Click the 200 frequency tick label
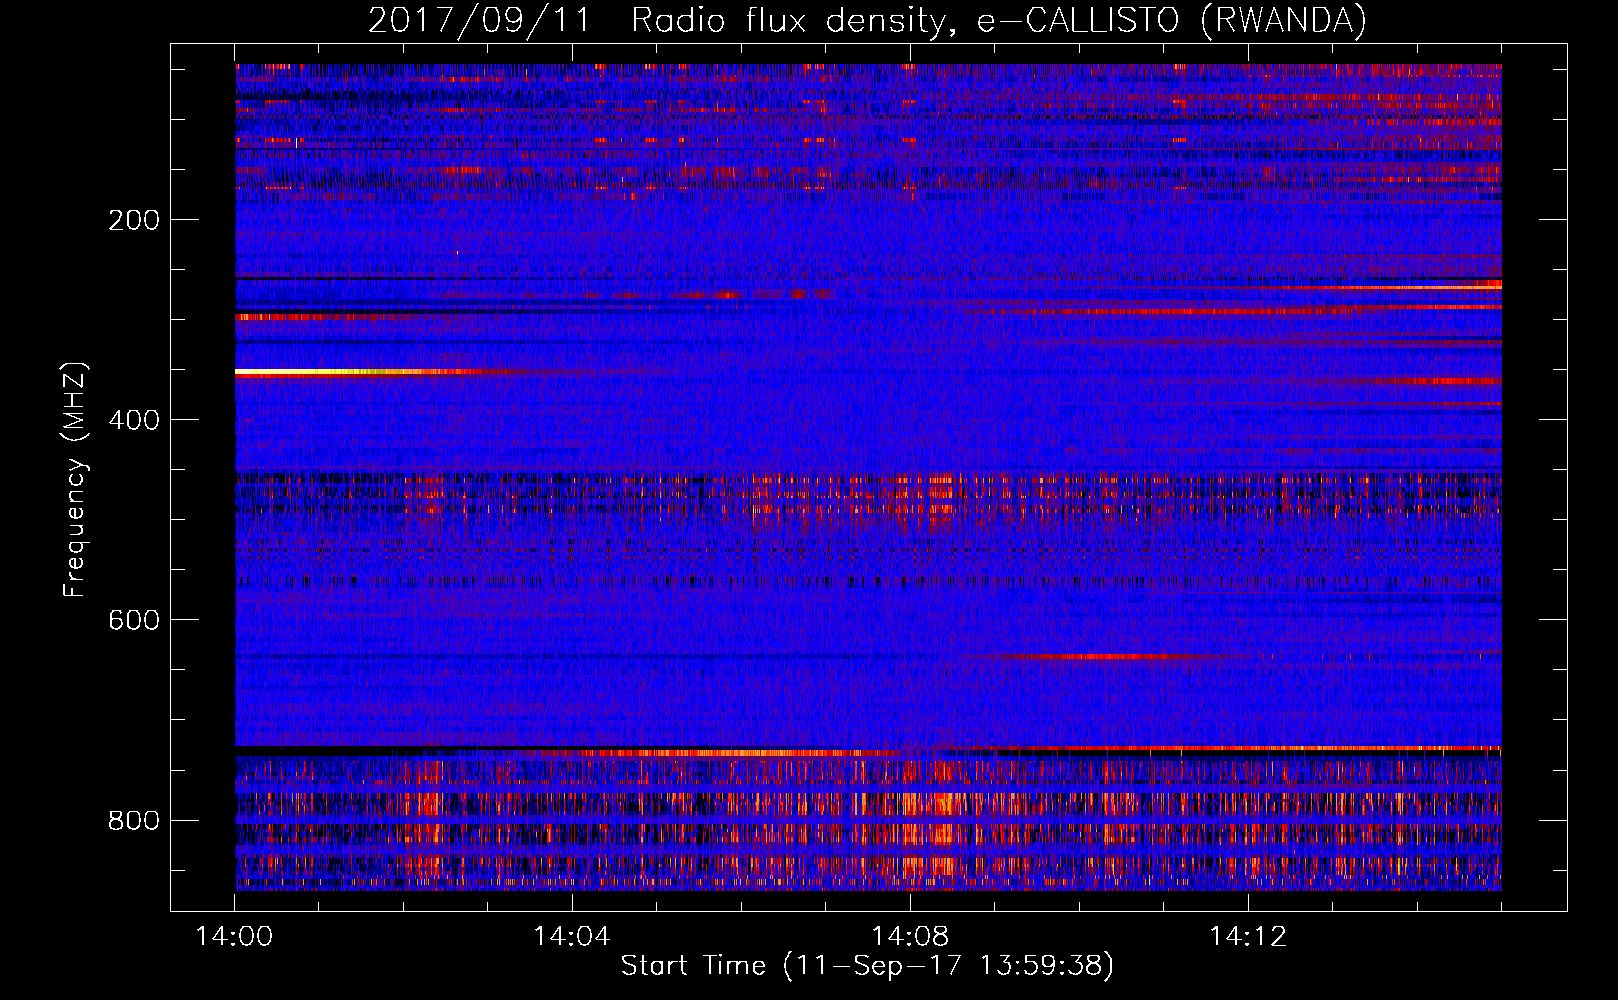 (133, 220)
